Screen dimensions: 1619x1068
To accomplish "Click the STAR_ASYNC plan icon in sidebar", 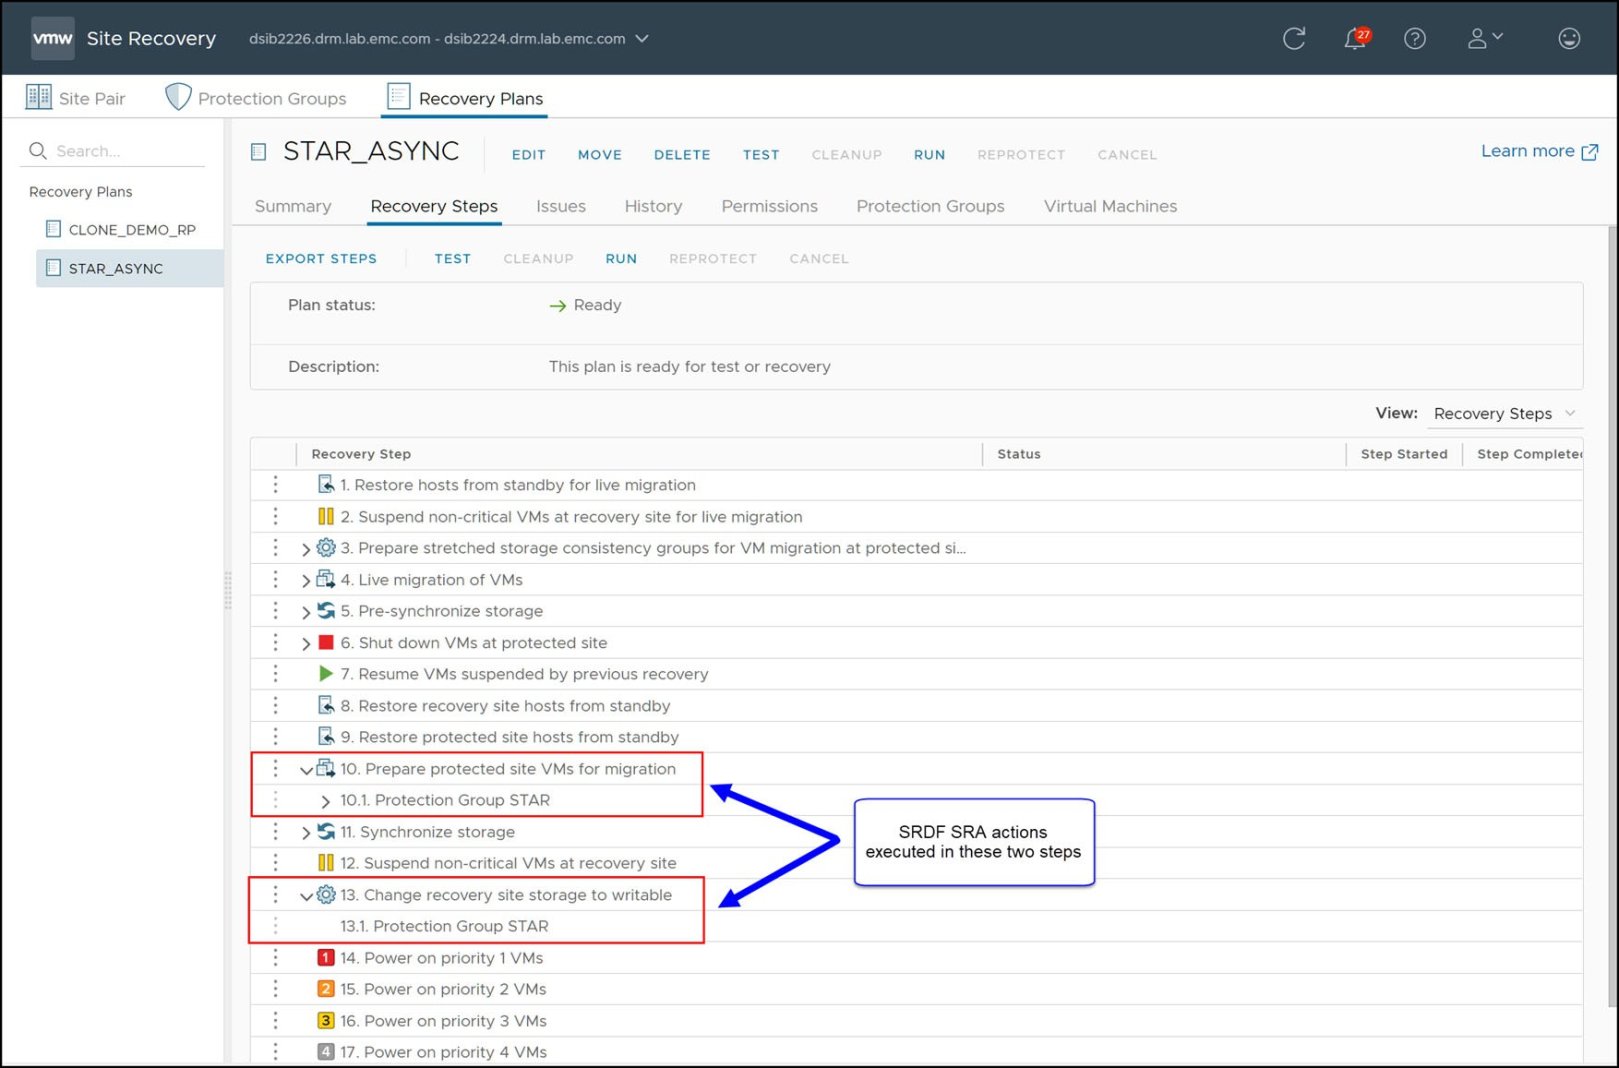I will [x=54, y=268].
